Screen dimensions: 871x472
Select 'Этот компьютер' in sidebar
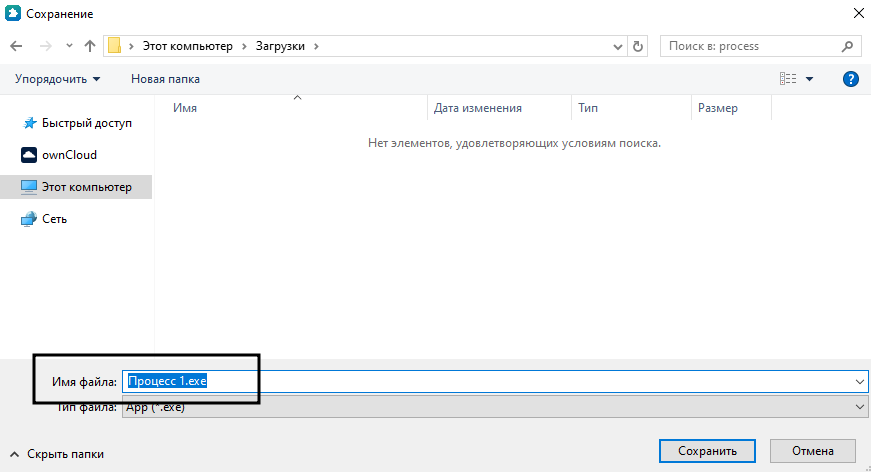click(76, 187)
